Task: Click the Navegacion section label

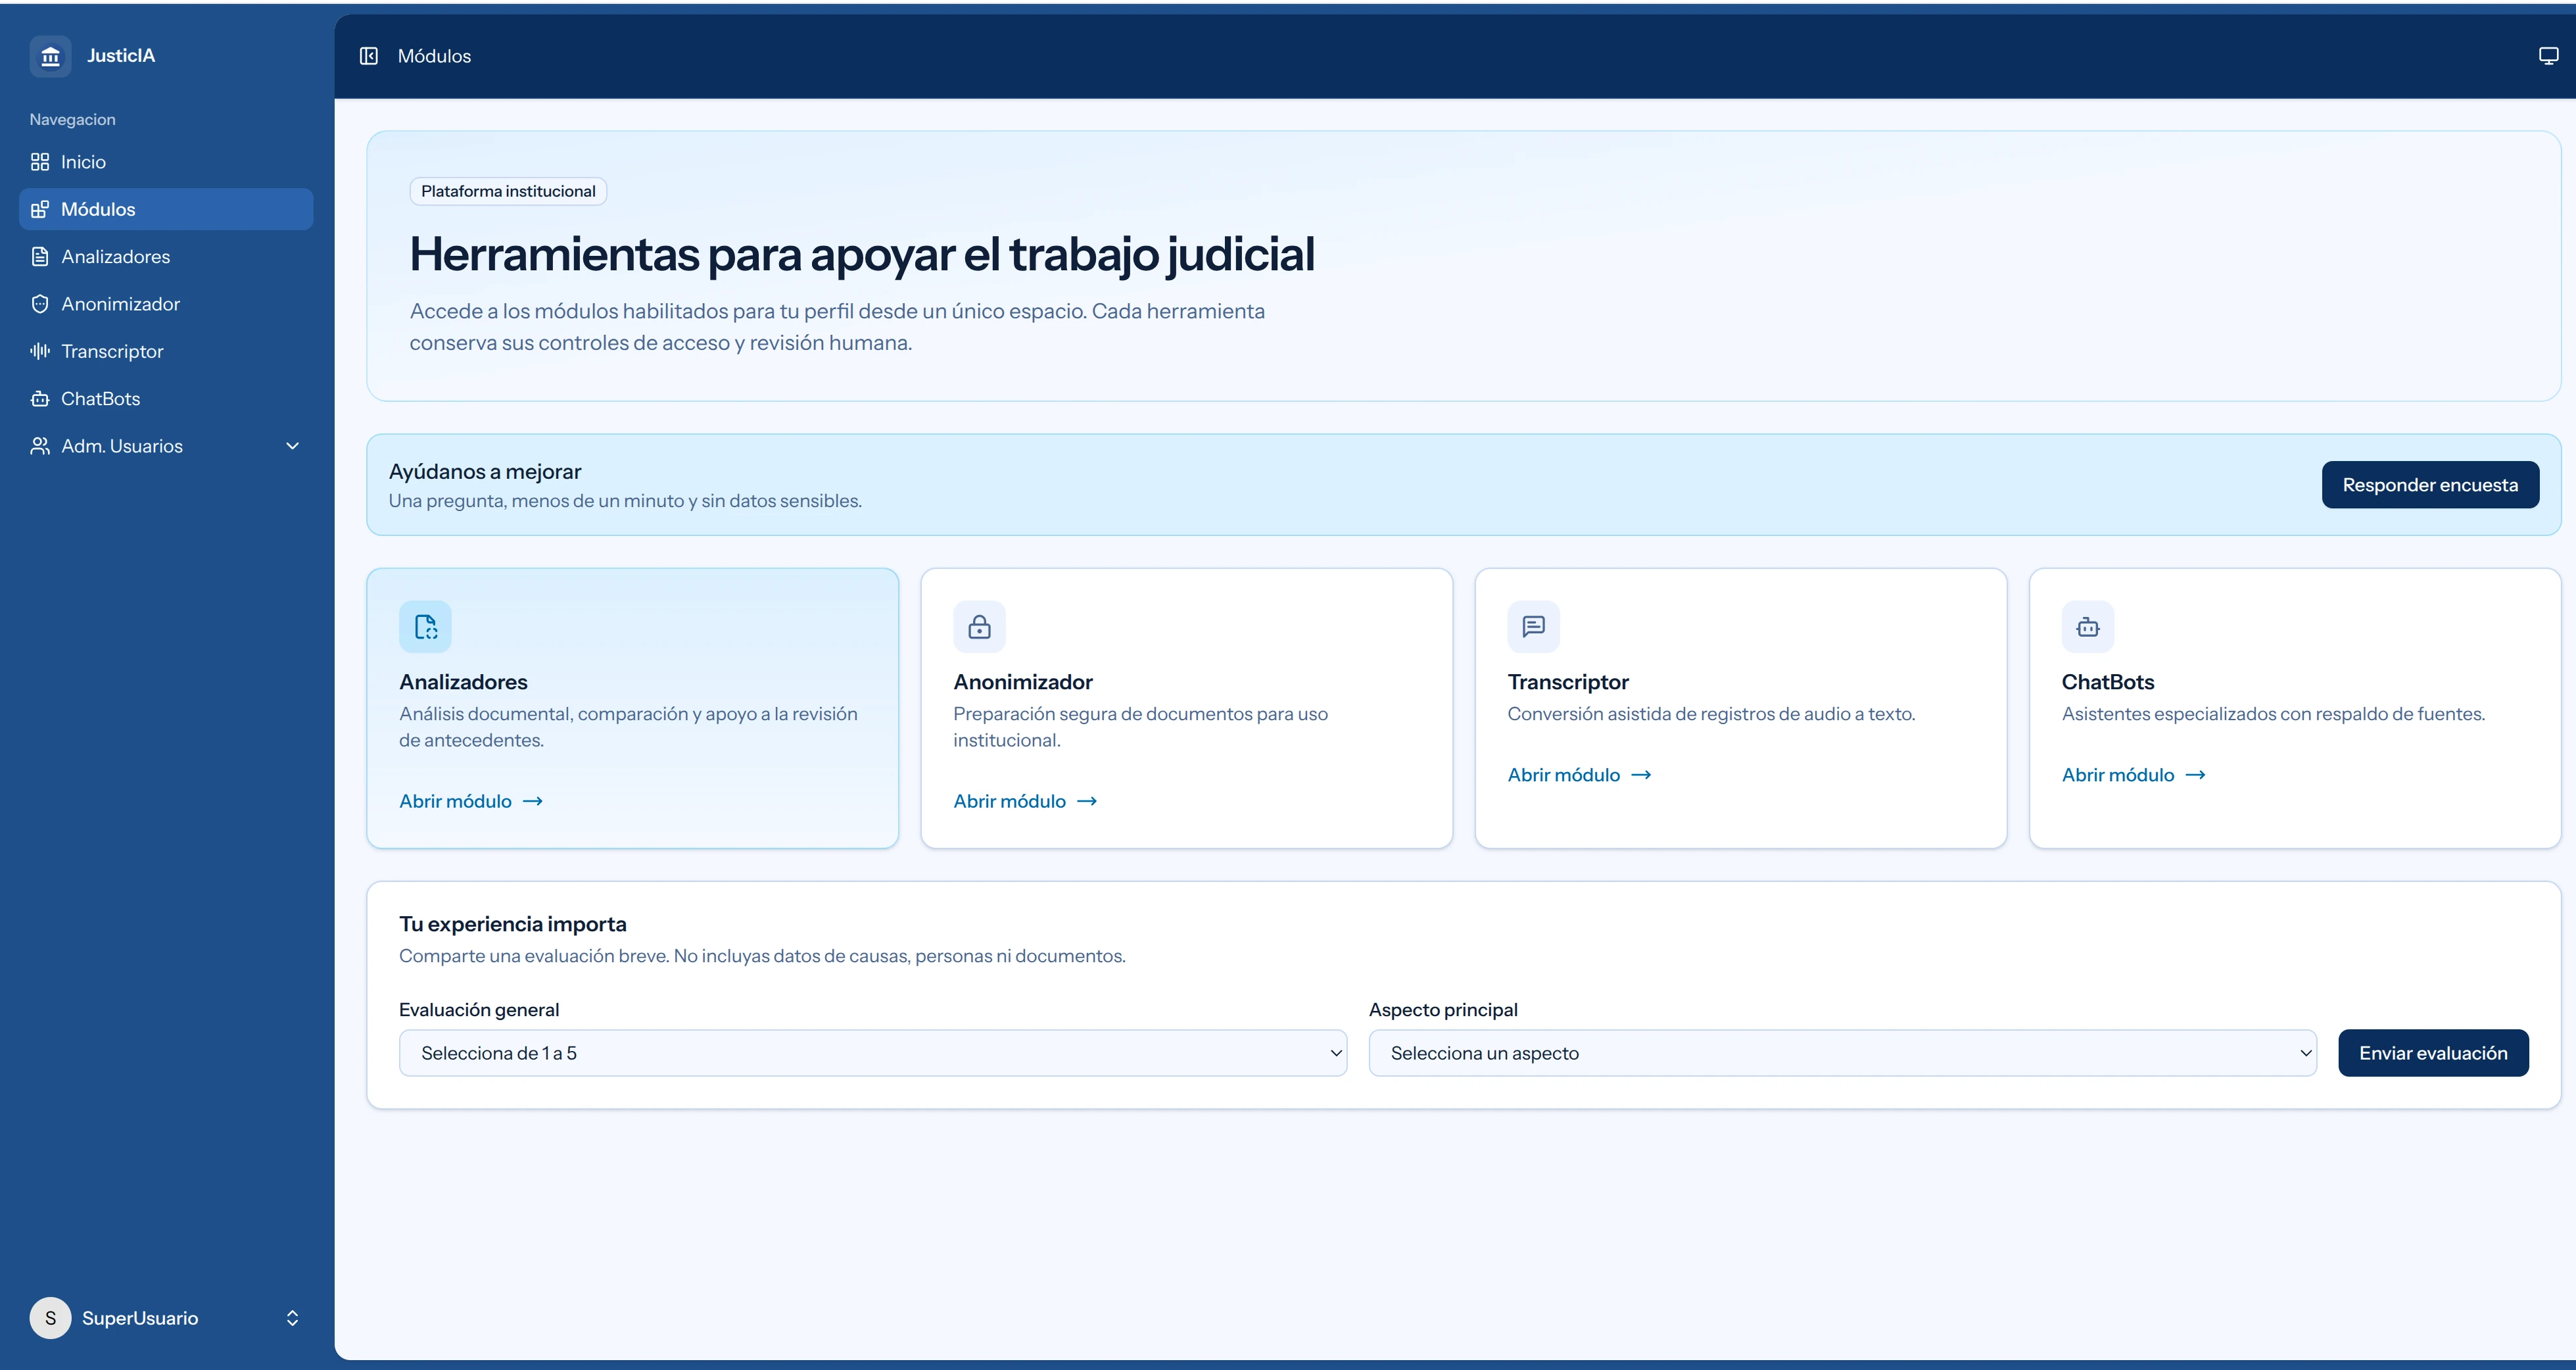Action: pos(72,119)
